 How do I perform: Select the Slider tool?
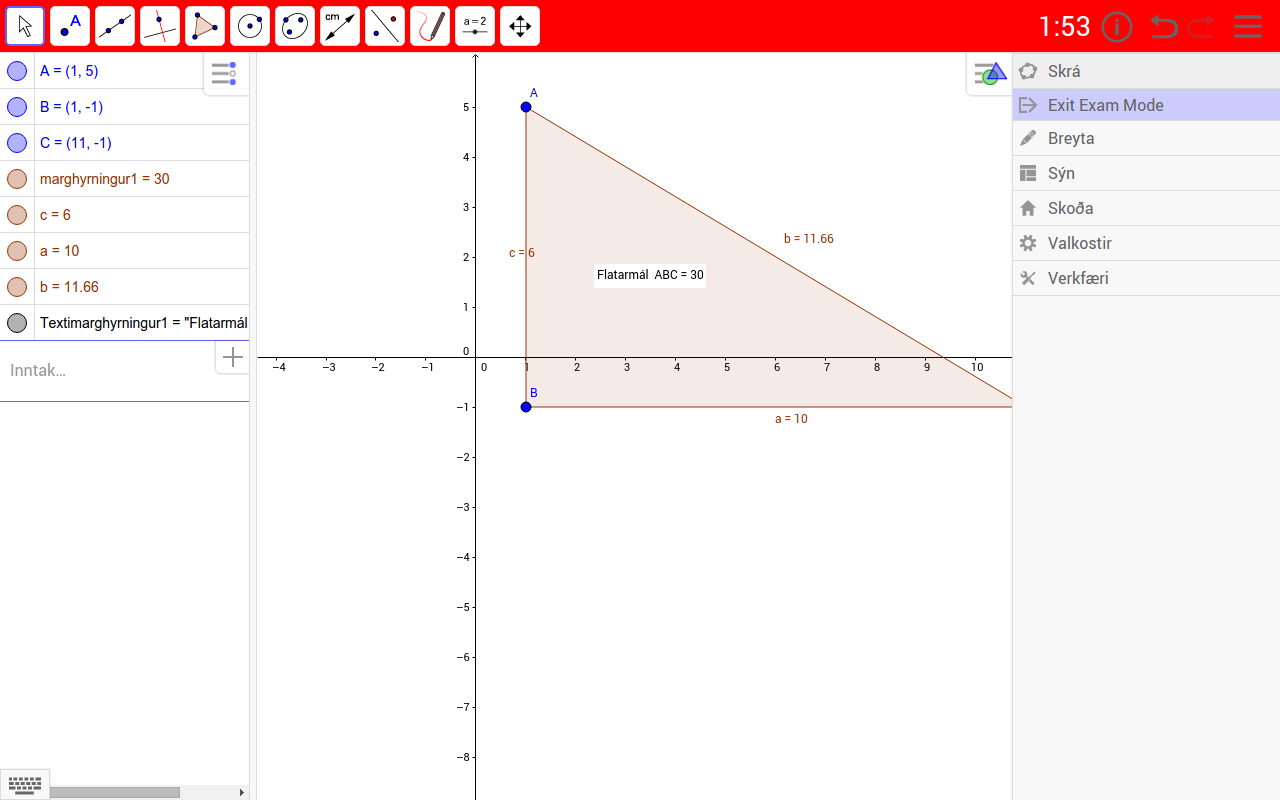click(474, 26)
